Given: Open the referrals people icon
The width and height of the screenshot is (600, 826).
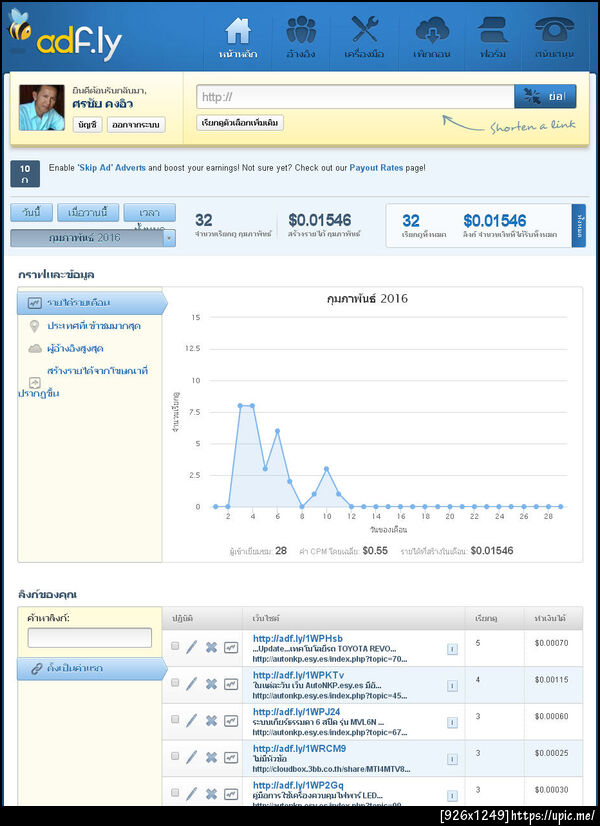Looking at the screenshot, I should point(301,30).
